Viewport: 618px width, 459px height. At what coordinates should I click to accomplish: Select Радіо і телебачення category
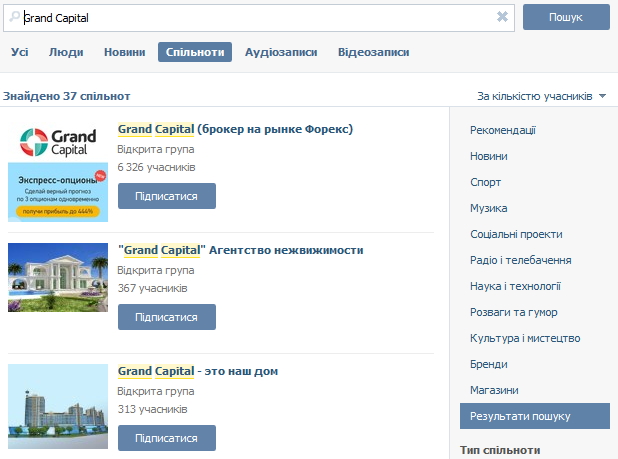click(x=521, y=260)
